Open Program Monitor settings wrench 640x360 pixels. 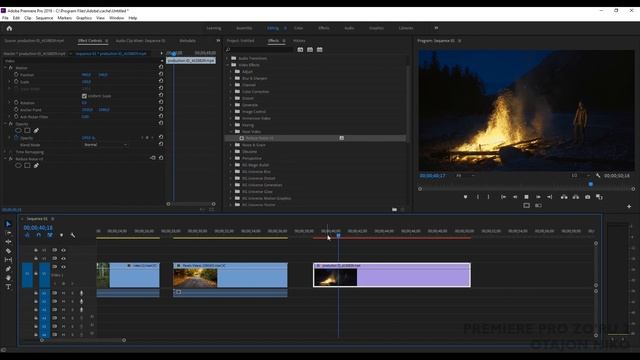pyautogui.click(x=598, y=176)
